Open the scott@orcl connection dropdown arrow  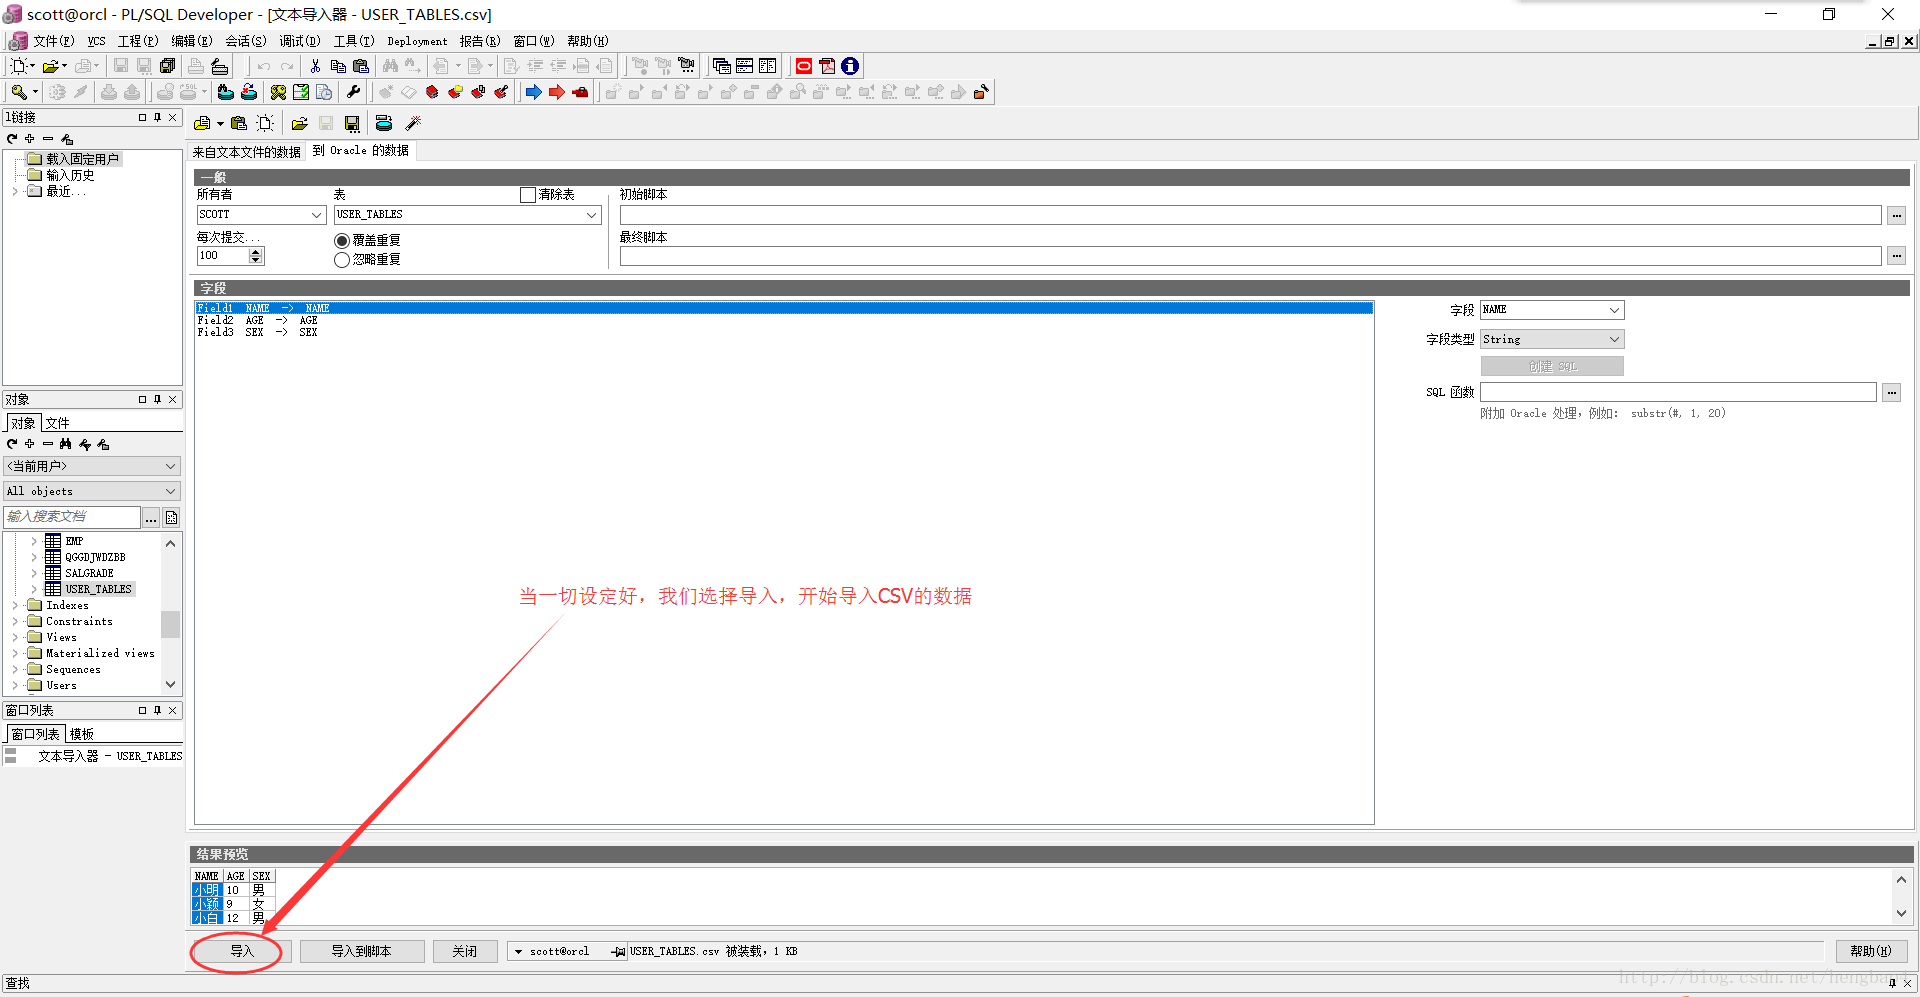tap(518, 952)
